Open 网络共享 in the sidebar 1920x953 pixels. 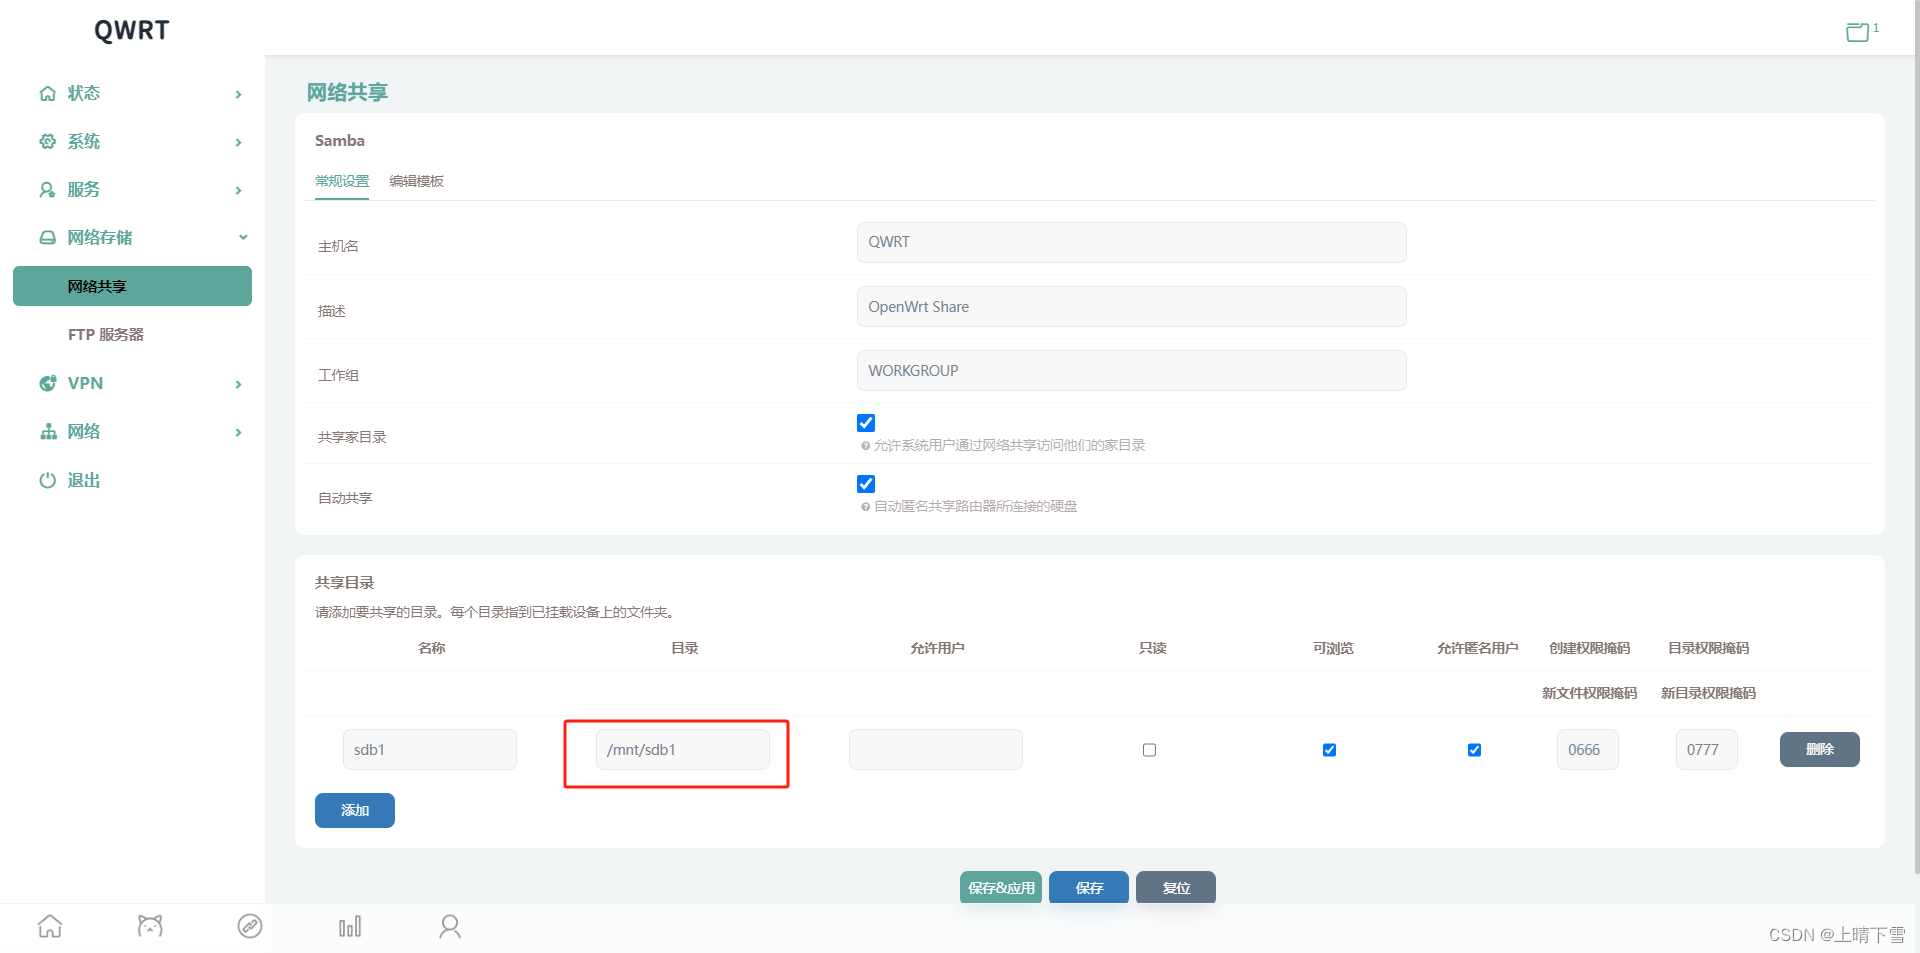[x=132, y=286]
